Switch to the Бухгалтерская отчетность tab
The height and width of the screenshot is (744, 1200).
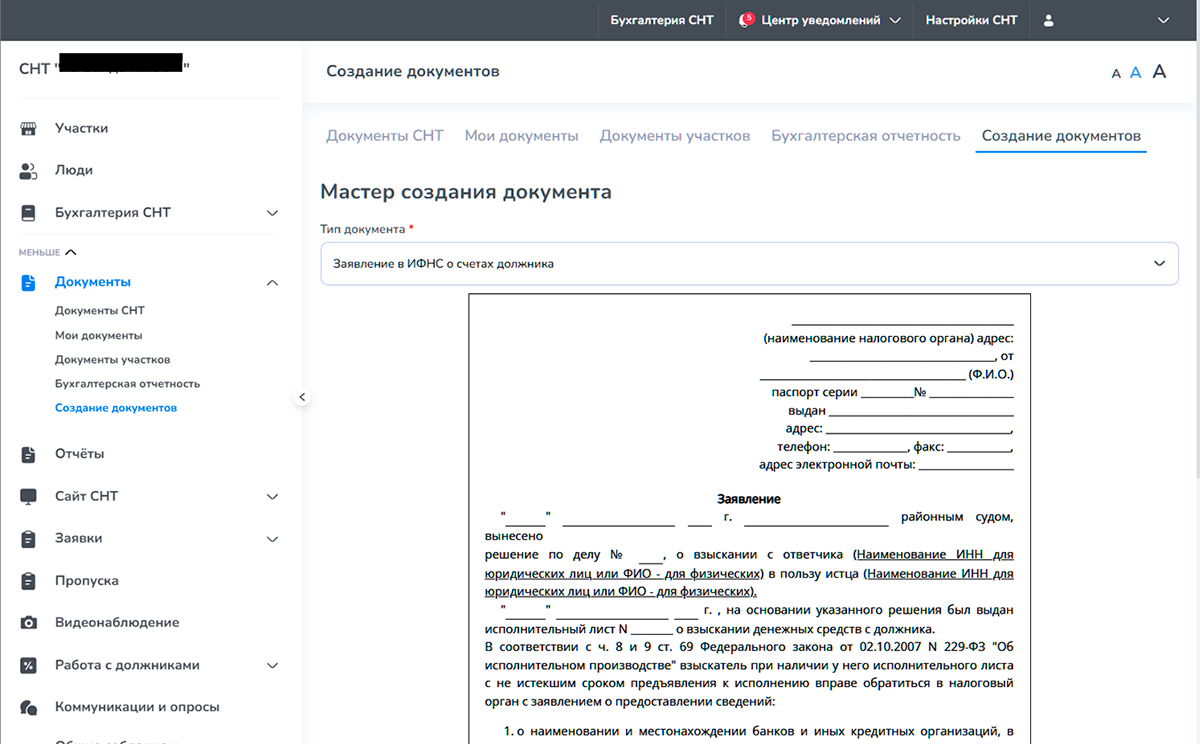[866, 136]
